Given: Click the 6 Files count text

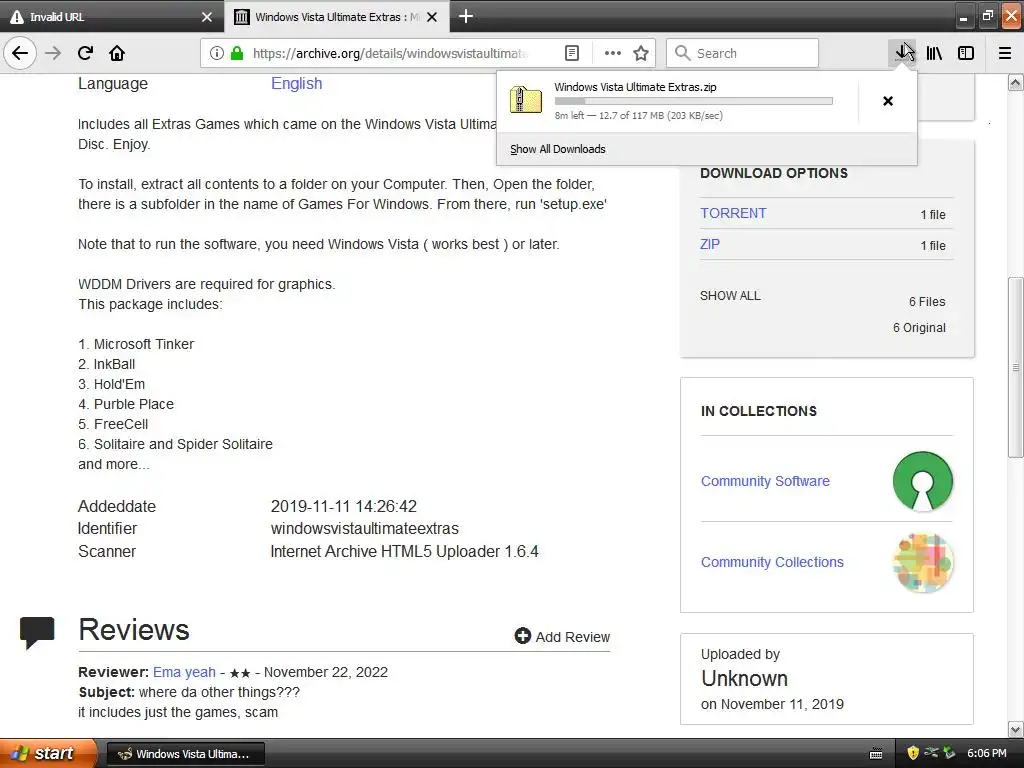Looking at the screenshot, I should pyautogui.click(x=927, y=302).
